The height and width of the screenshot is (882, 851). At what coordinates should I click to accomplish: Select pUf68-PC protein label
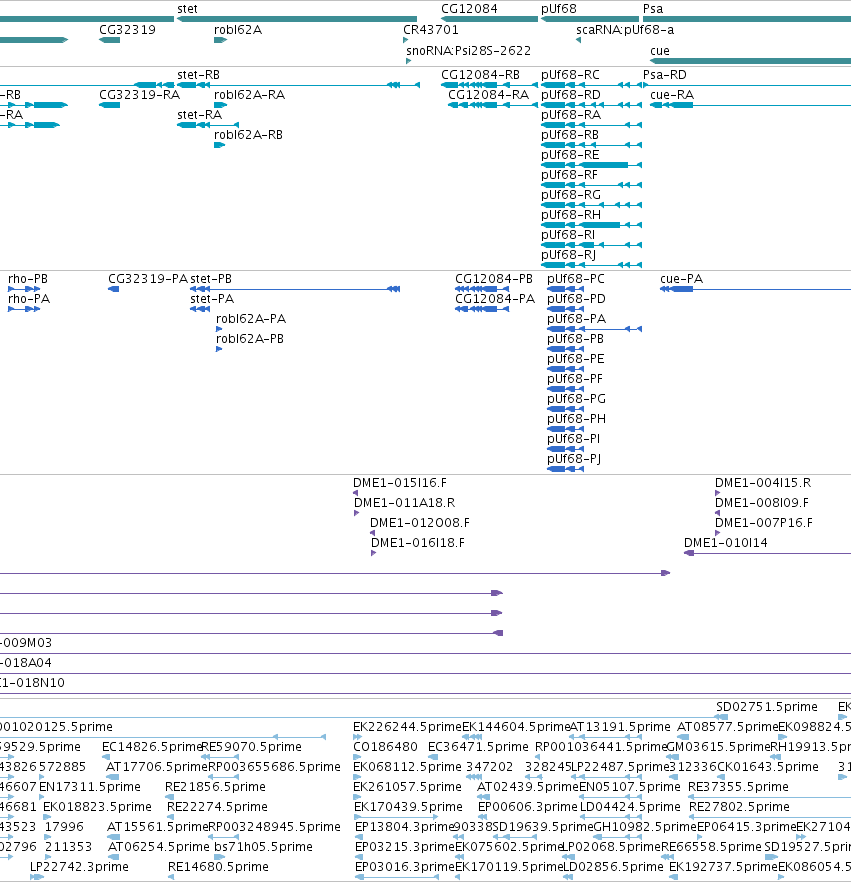point(576,279)
